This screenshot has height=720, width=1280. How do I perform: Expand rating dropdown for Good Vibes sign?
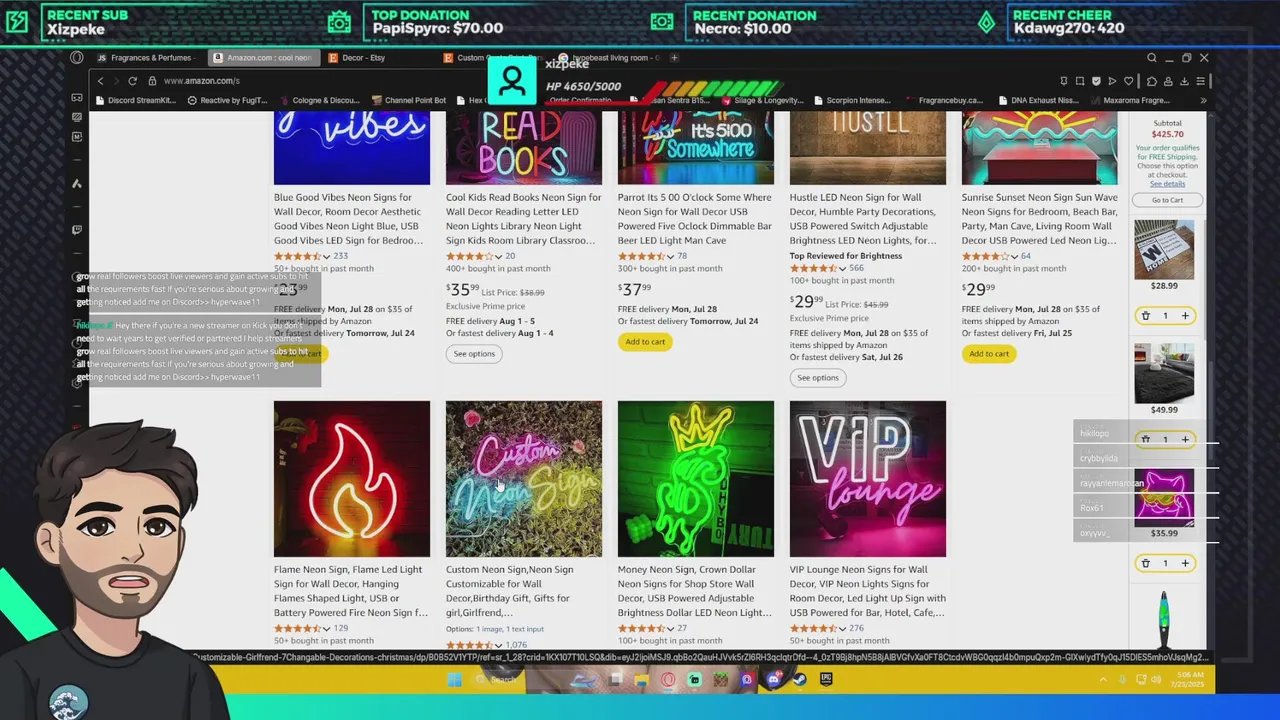coord(326,257)
